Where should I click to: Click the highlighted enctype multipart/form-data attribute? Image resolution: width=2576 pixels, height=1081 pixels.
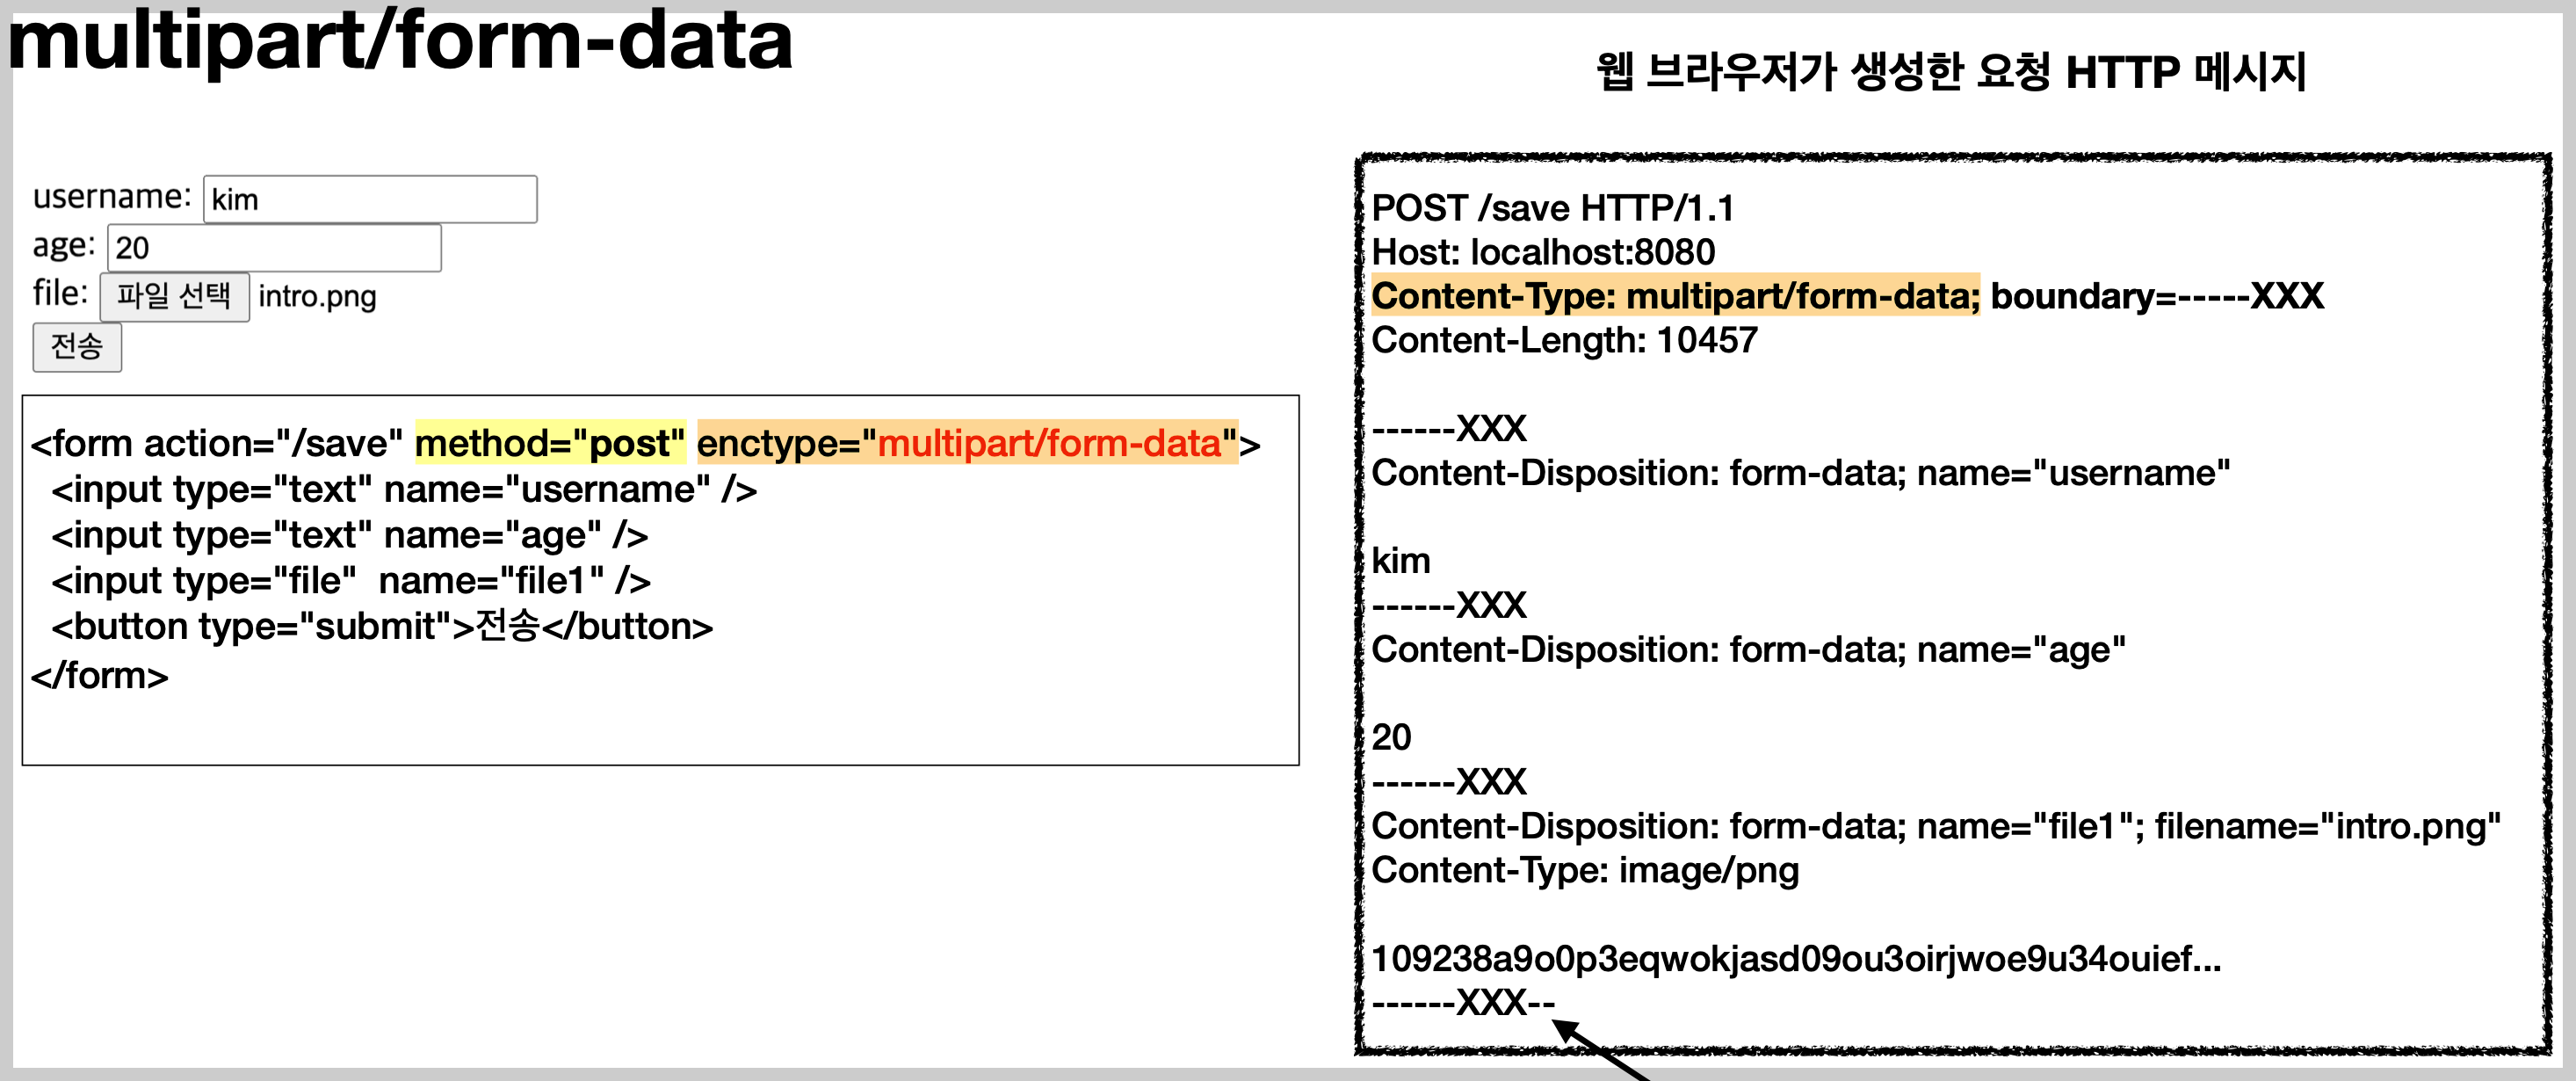967,442
